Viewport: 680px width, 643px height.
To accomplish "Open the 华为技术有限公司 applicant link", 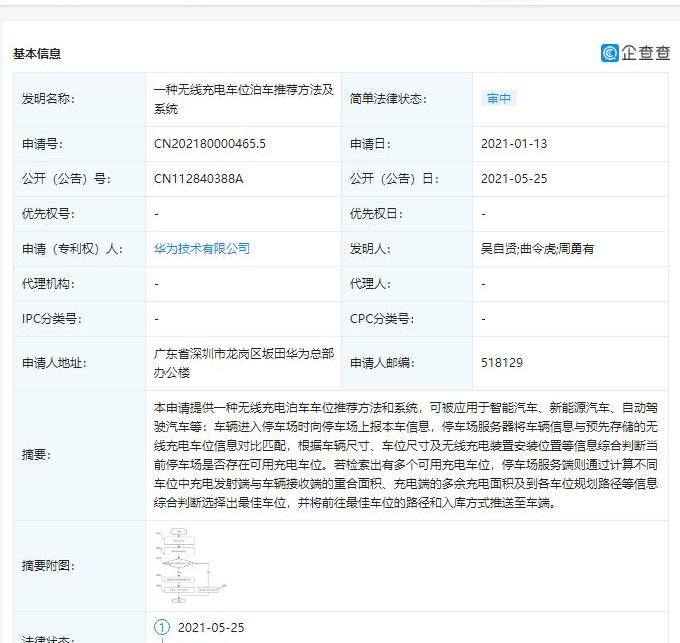I will [x=202, y=248].
